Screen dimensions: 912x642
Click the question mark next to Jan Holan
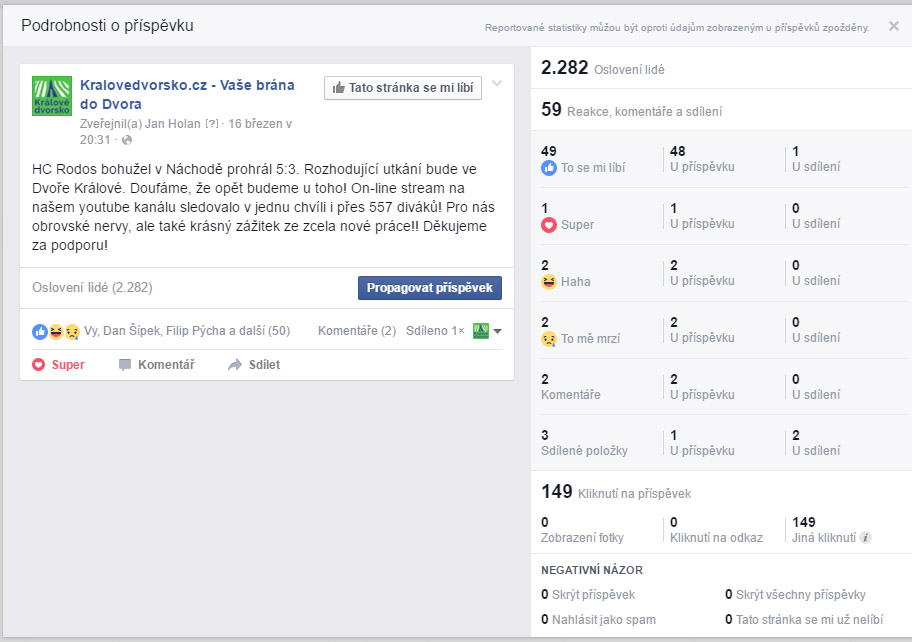click(x=212, y=124)
